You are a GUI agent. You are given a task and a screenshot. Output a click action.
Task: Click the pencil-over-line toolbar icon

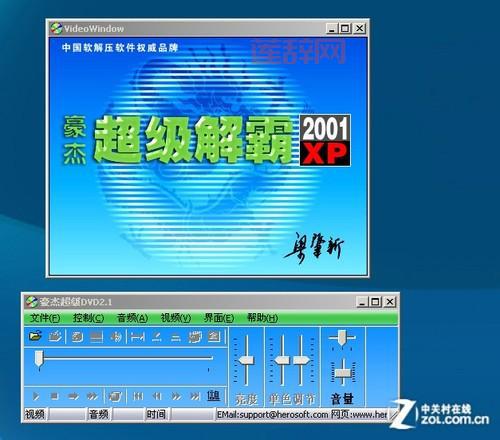pyautogui.click(x=157, y=337)
